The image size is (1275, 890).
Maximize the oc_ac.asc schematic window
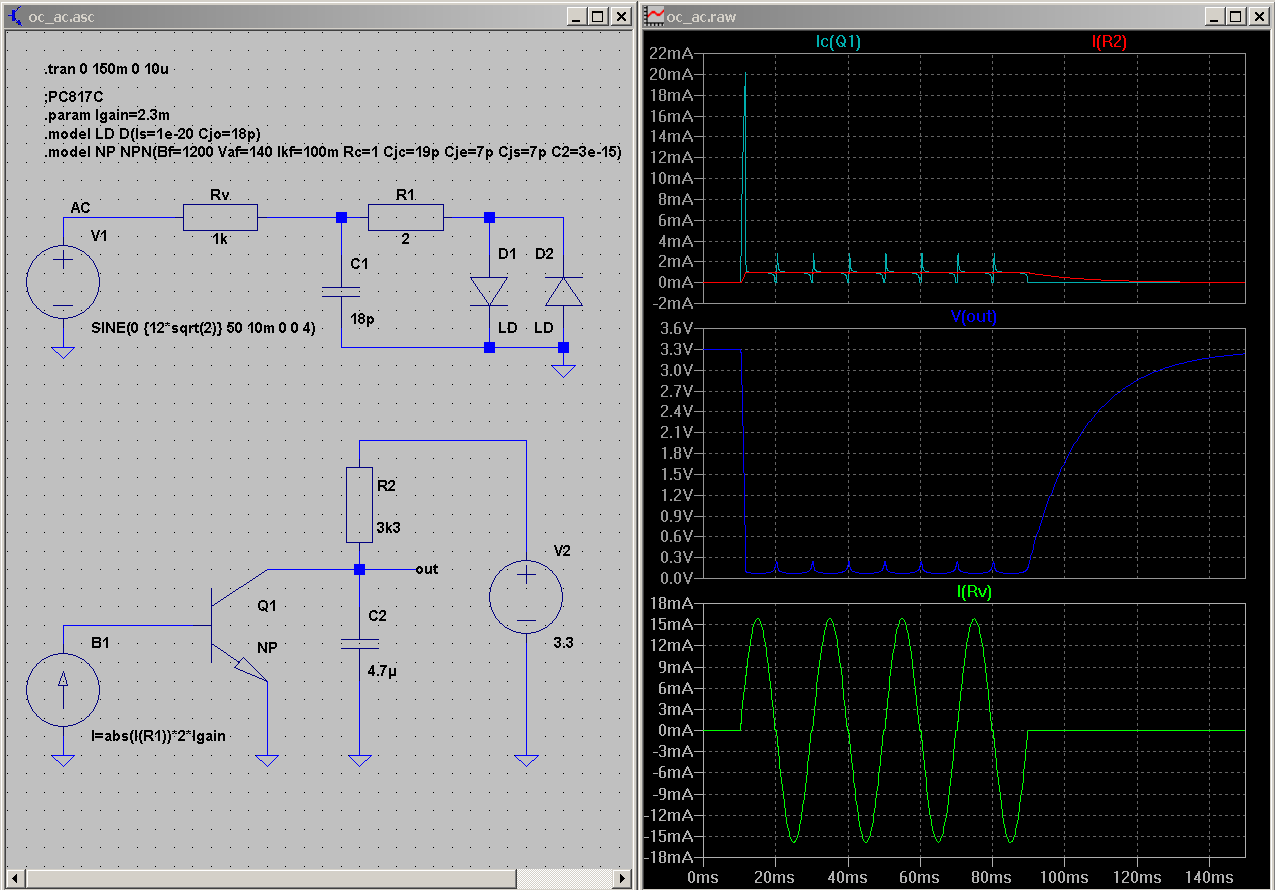point(598,16)
